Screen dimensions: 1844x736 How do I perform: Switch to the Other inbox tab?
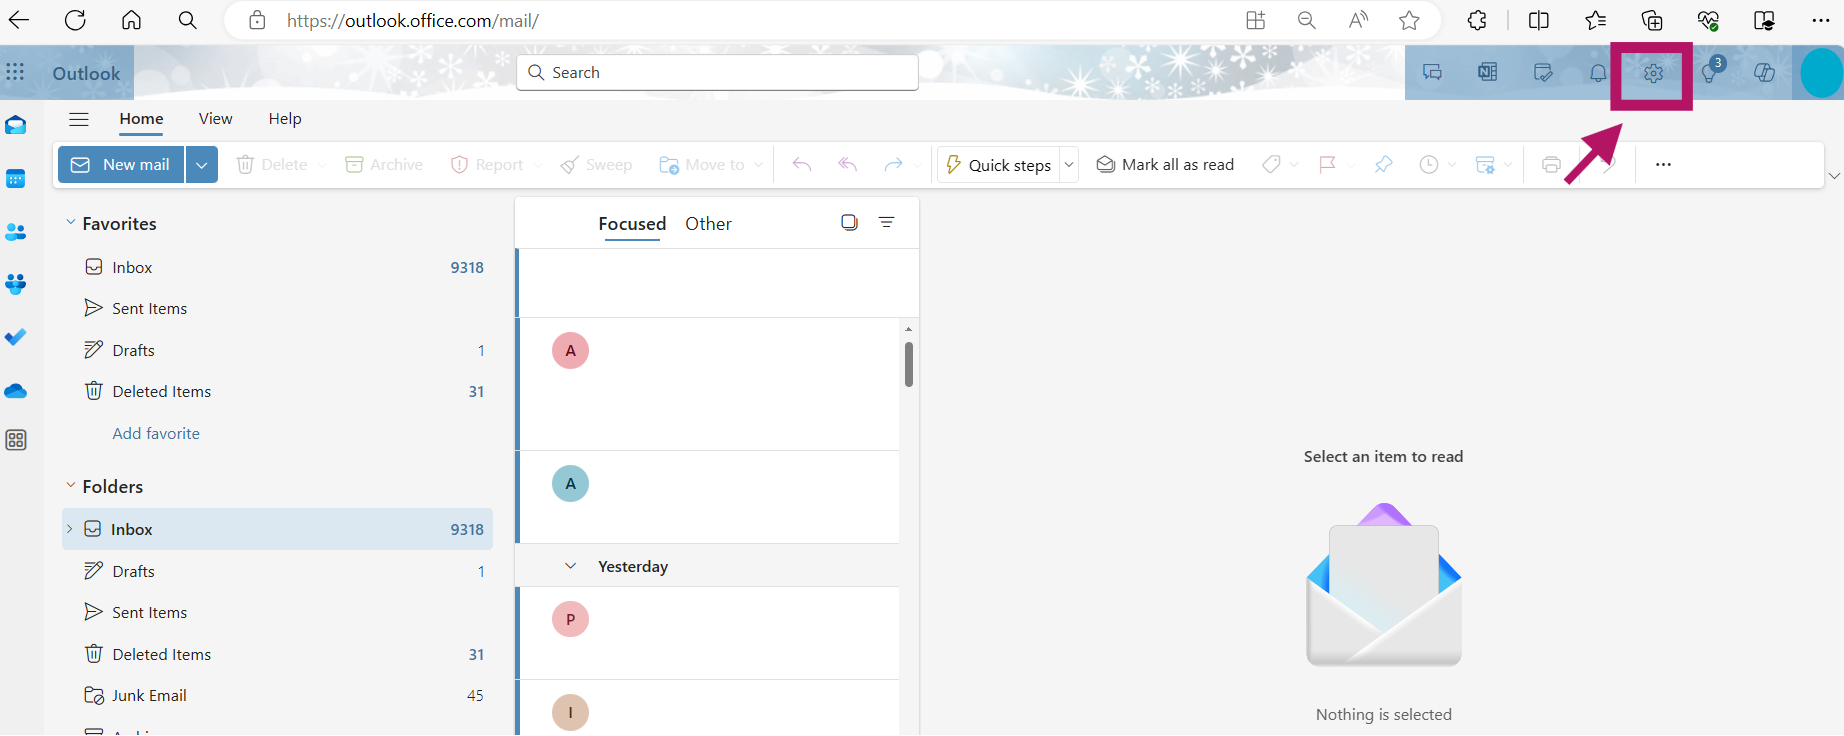708,224
